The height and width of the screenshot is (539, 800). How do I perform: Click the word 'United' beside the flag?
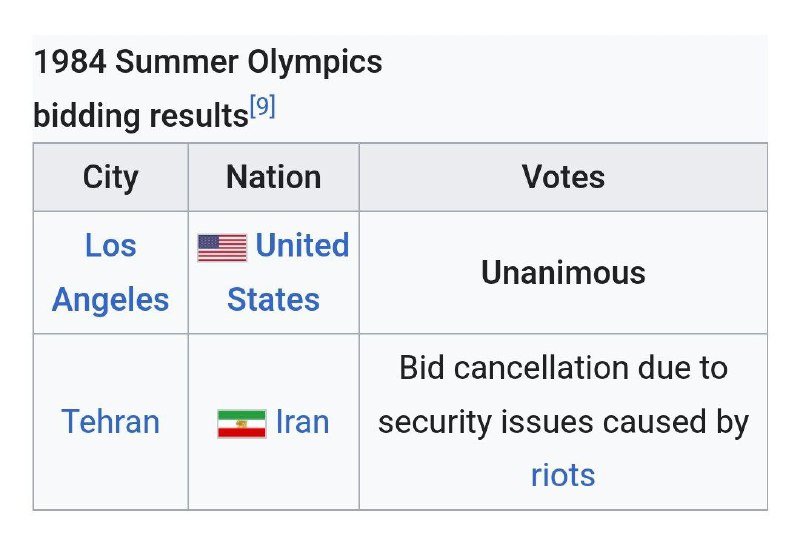(303, 245)
